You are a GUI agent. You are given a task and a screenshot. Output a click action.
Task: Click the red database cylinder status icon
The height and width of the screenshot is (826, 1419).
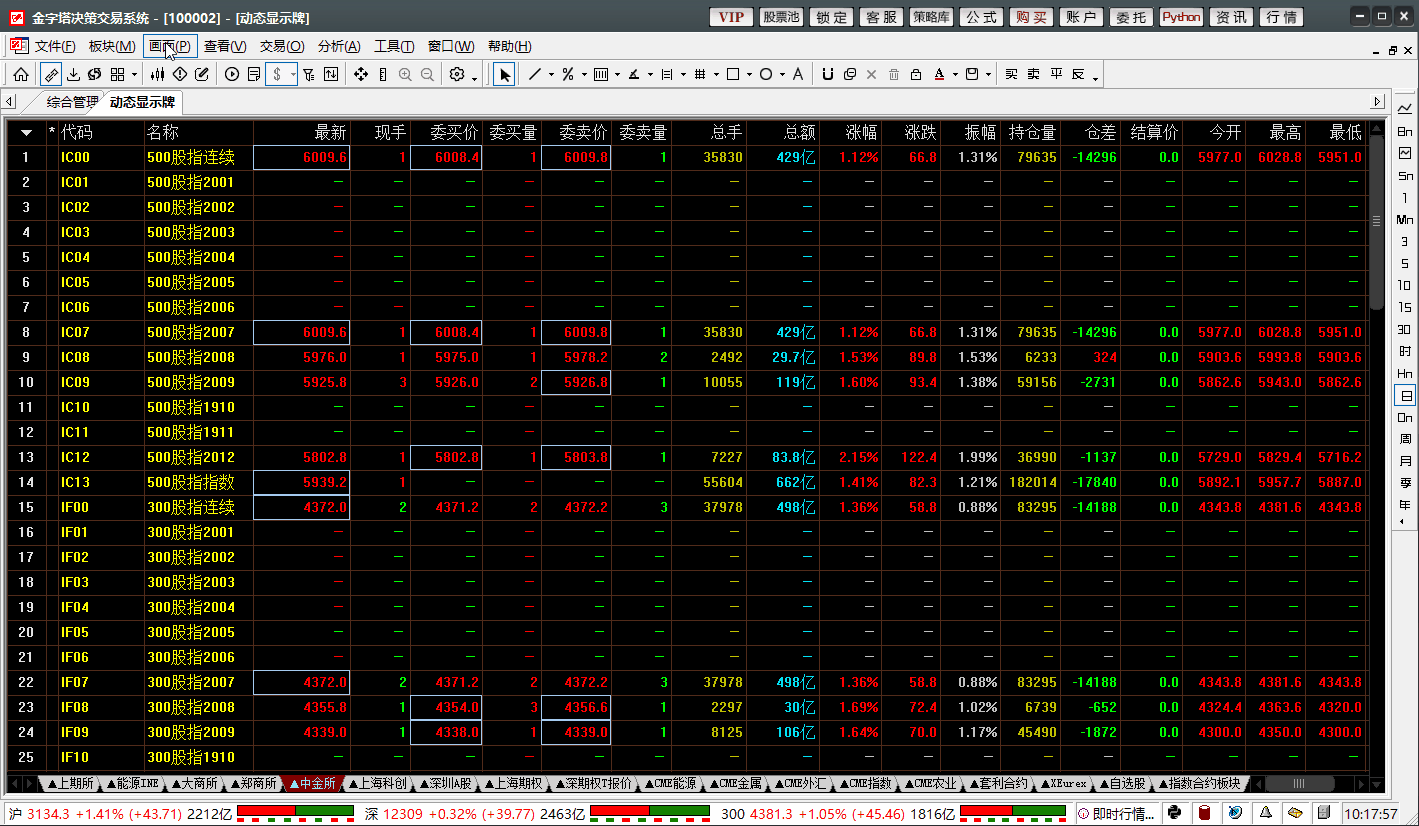click(1206, 813)
